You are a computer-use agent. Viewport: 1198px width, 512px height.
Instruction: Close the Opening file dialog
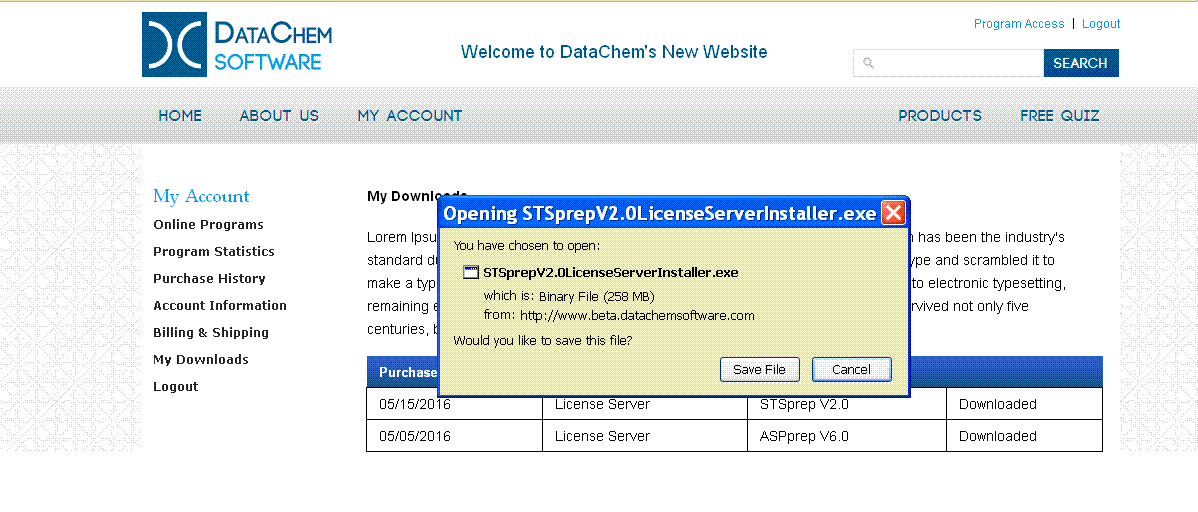893,213
